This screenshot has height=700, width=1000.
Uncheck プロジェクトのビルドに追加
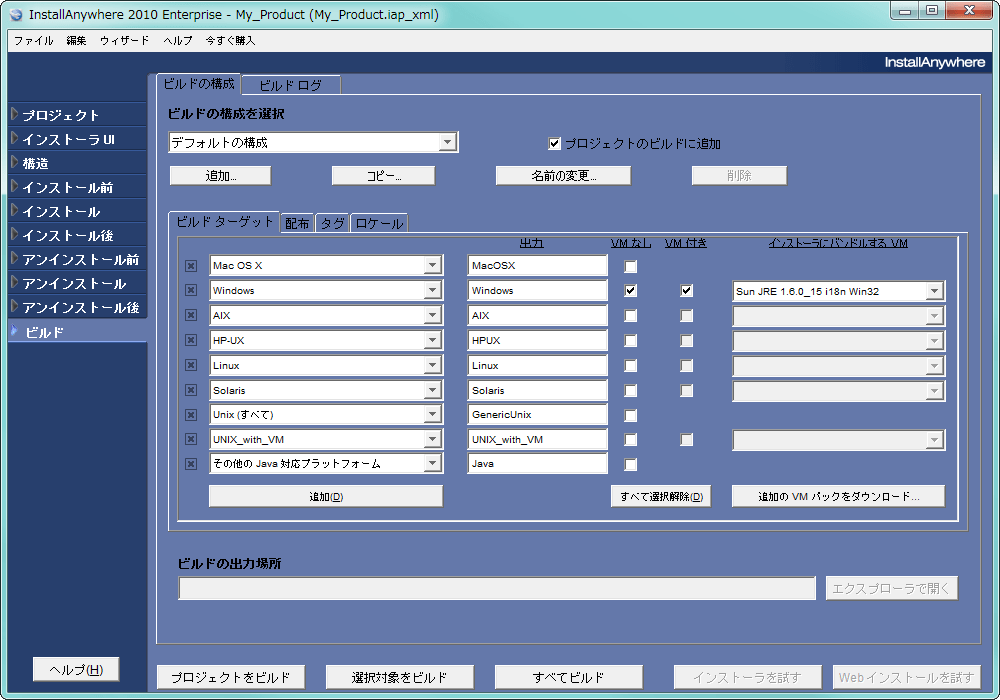554,142
